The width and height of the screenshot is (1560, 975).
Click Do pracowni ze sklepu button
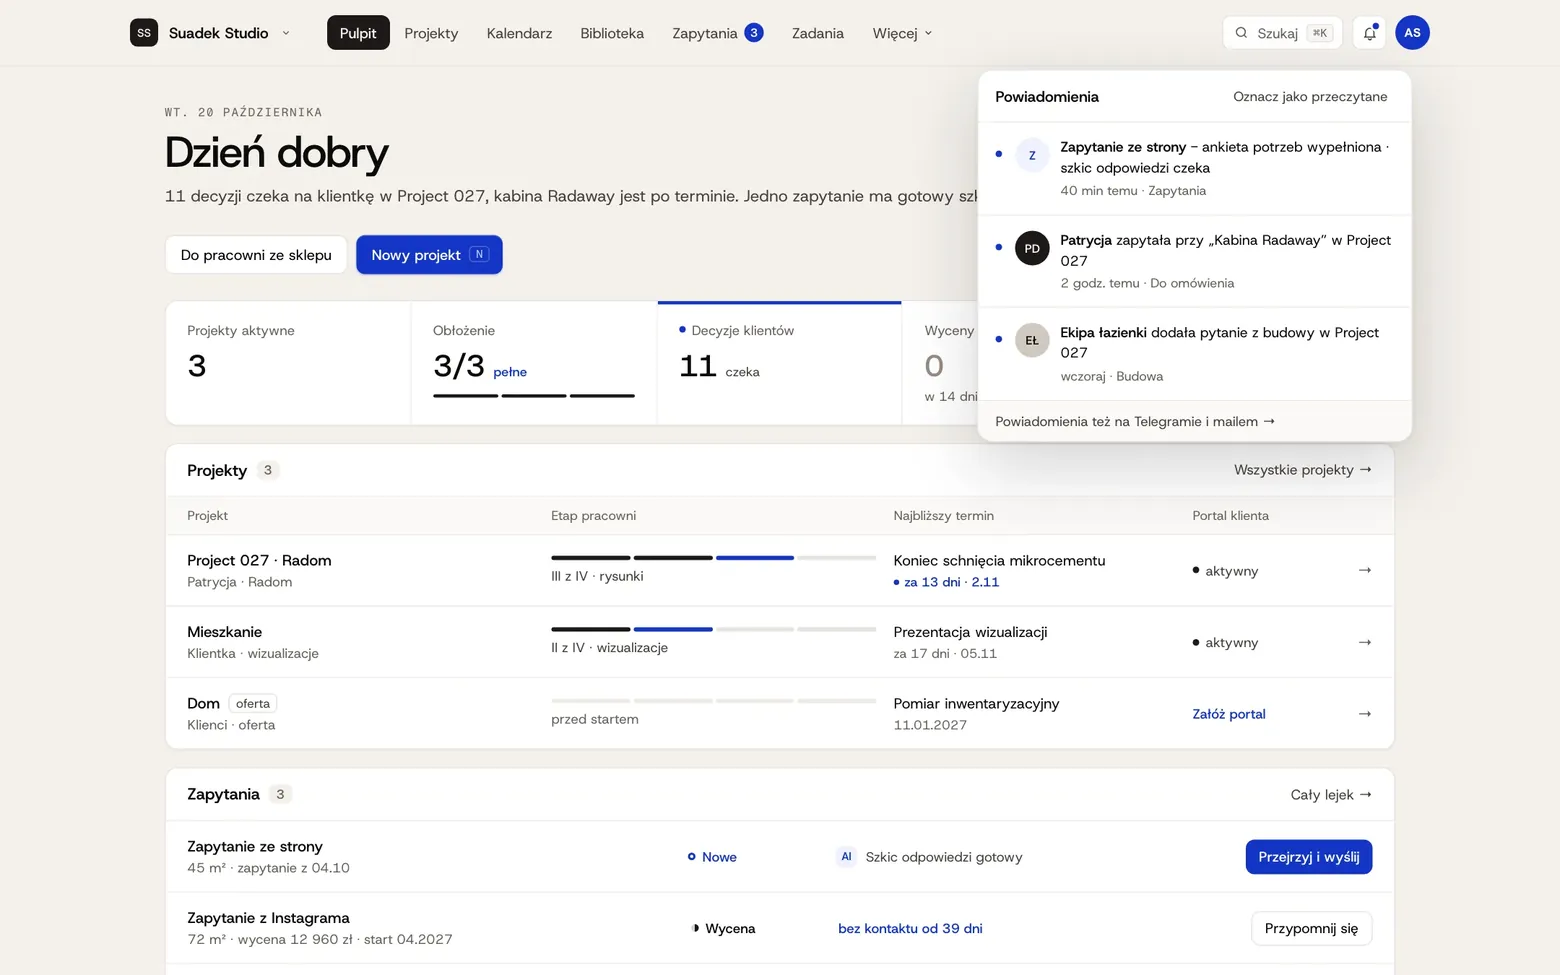click(256, 255)
